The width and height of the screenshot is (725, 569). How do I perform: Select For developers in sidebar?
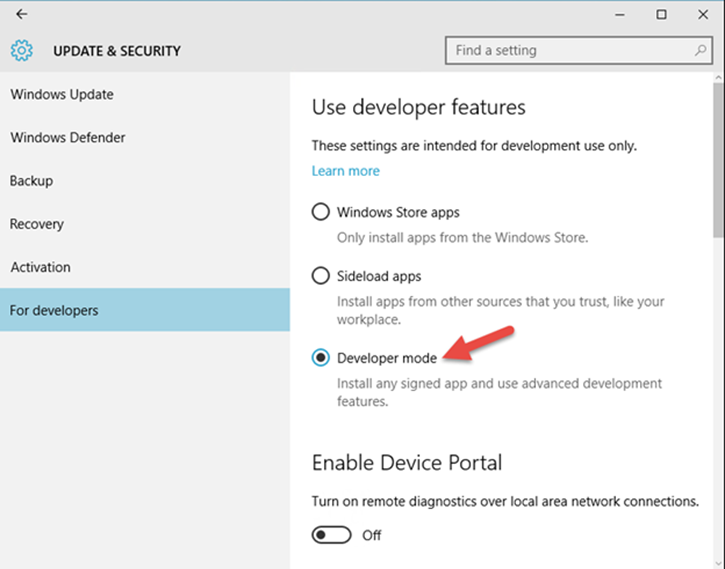coord(145,310)
